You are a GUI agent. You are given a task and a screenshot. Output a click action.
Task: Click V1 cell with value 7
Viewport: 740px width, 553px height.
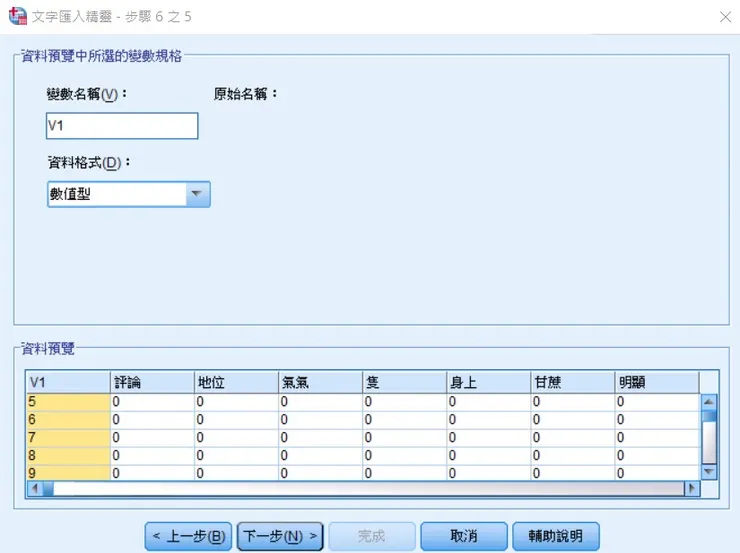click(x=68, y=438)
